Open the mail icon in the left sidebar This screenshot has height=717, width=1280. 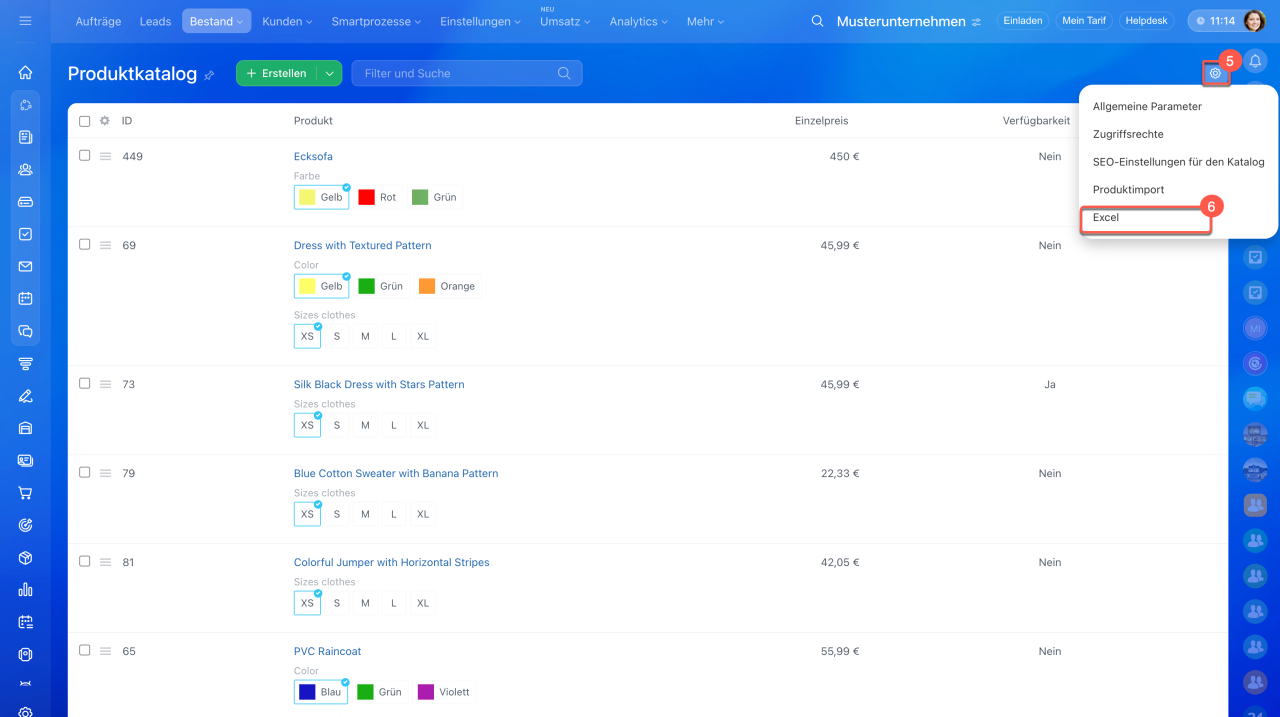pos(26,266)
